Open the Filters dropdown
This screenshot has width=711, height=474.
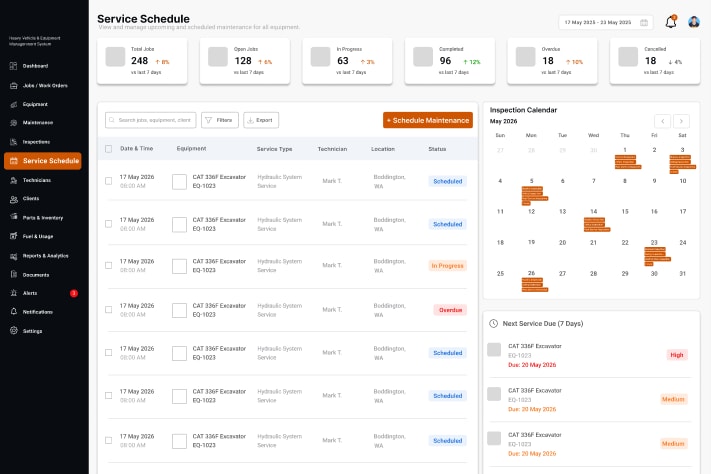click(220, 120)
